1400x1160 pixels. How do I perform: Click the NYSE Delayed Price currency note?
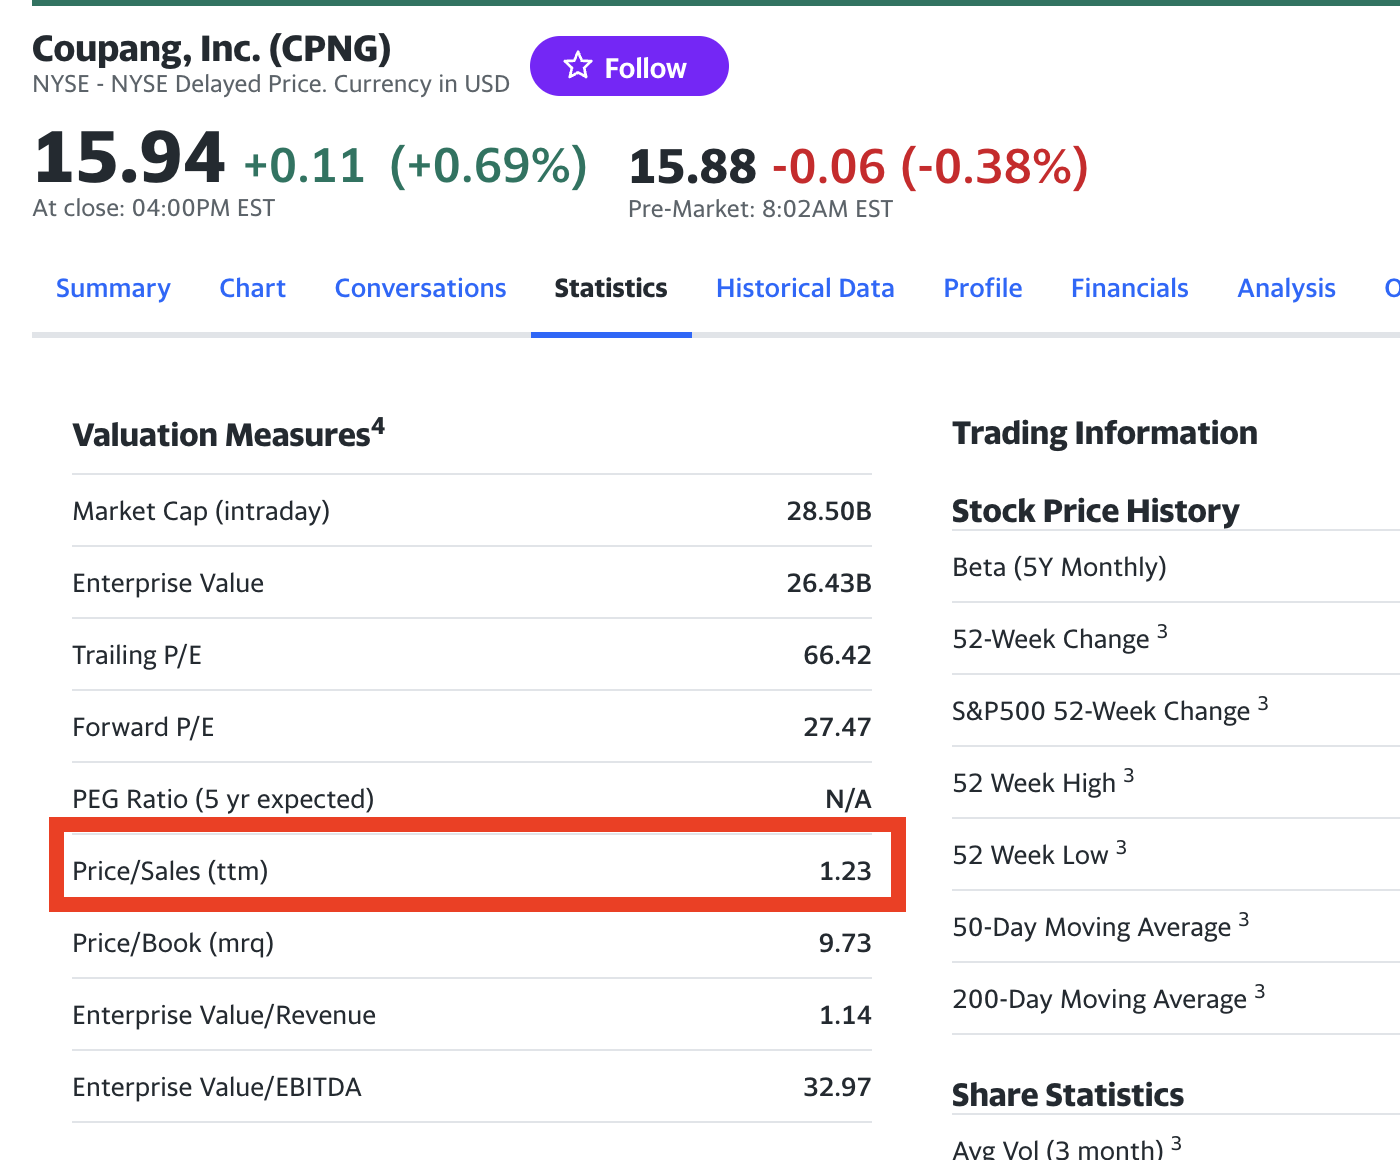pos(271,84)
